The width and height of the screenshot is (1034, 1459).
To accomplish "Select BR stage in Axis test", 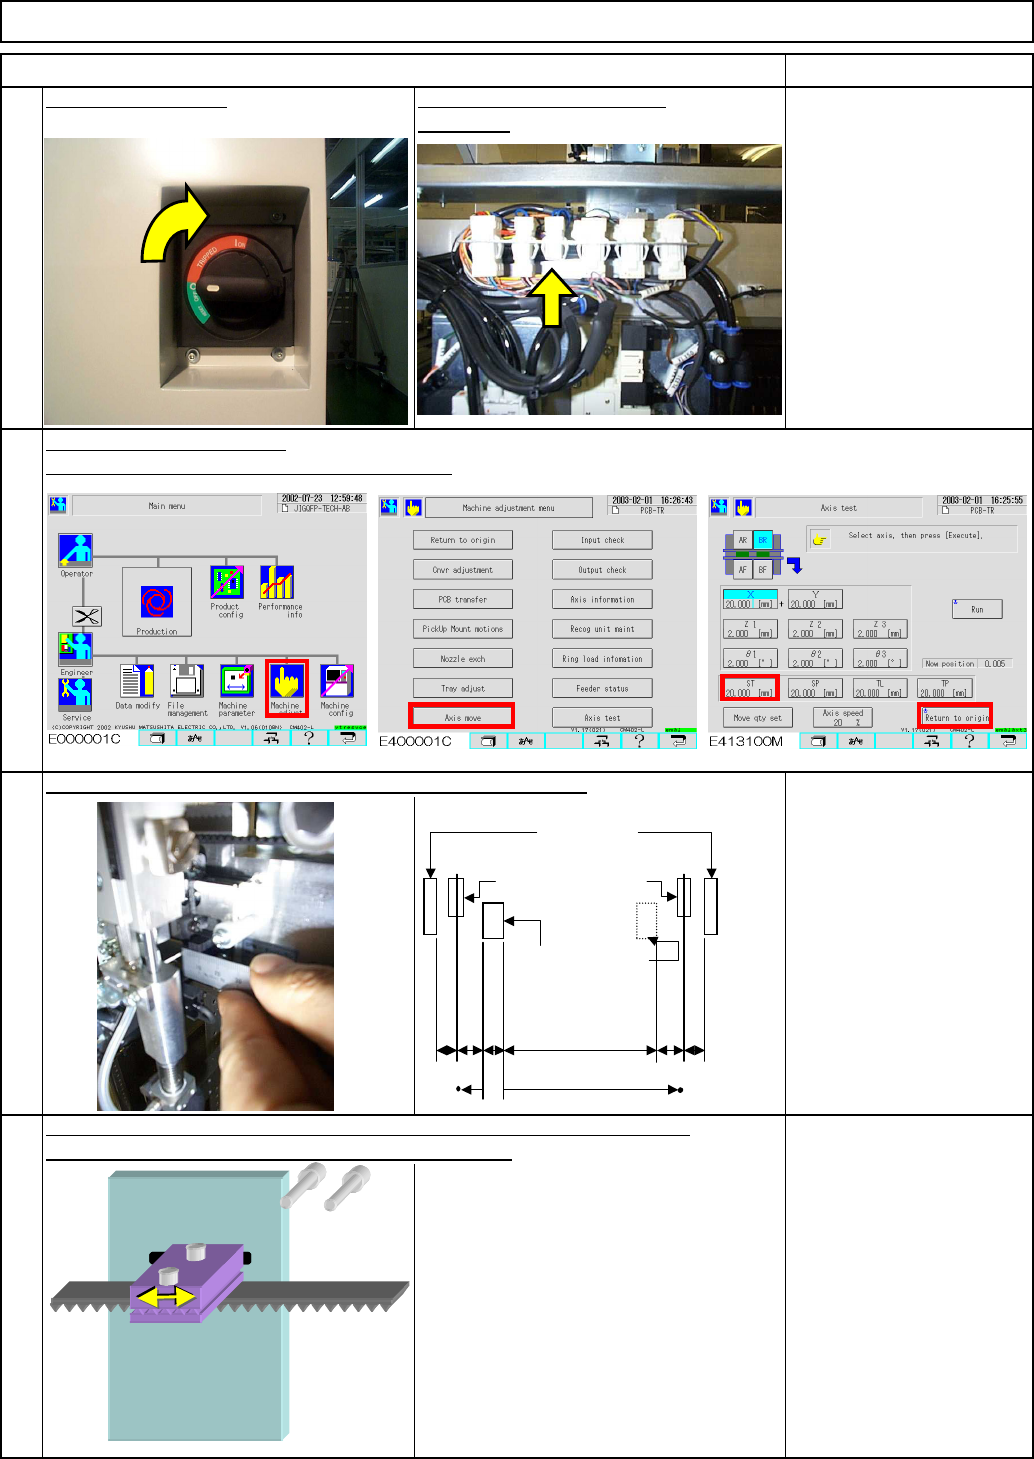I will (x=762, y=540).
